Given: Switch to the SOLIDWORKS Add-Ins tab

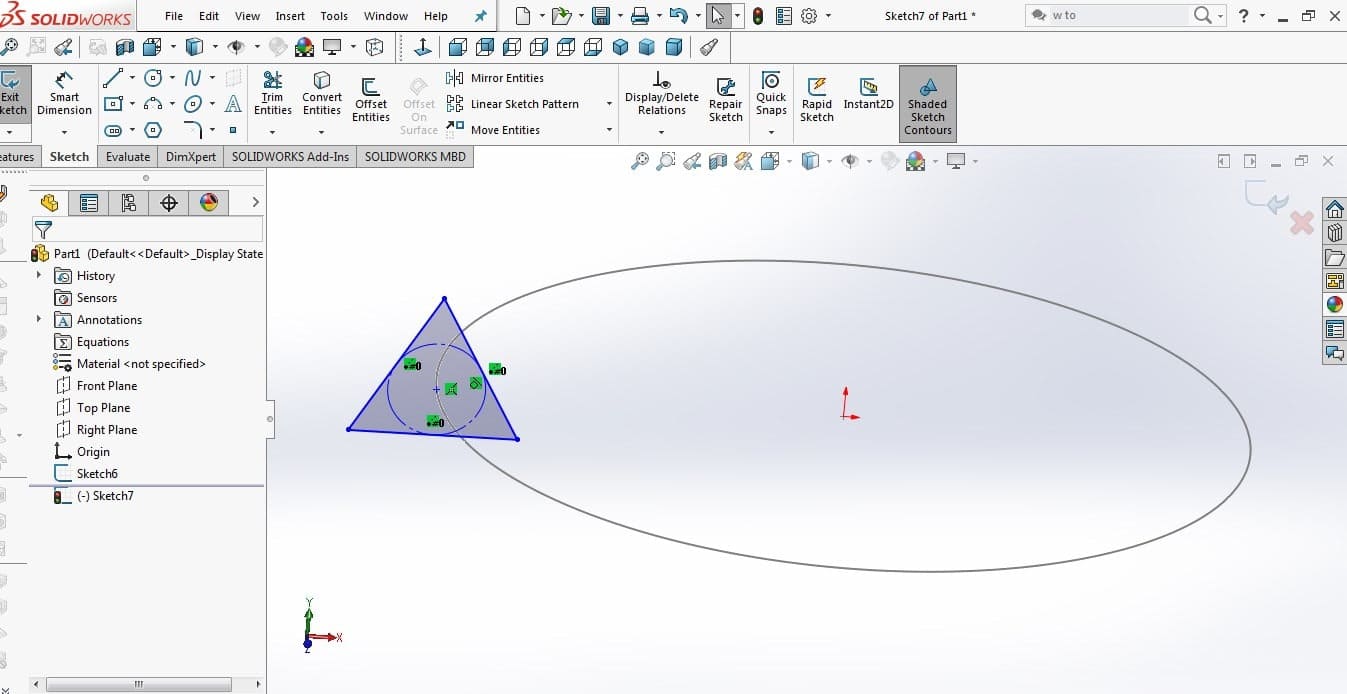Looking at the screenshot, I should click(291, 157).
